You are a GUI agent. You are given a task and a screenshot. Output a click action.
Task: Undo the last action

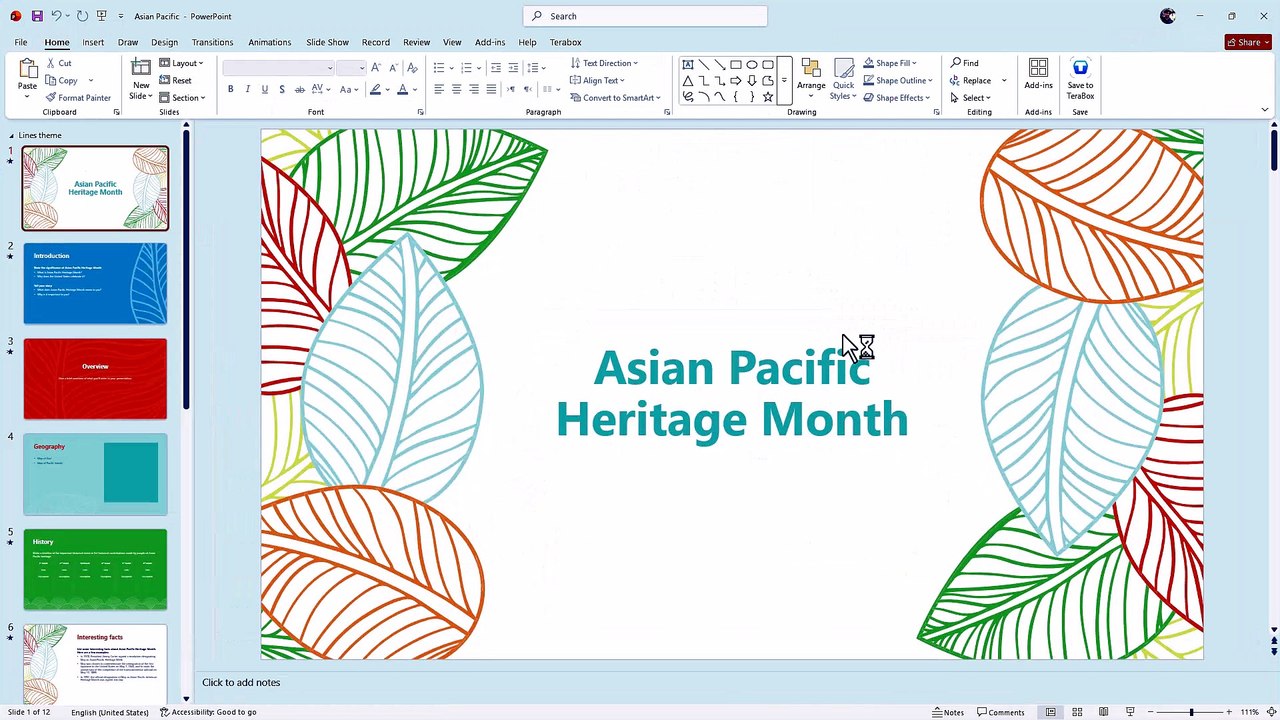click(56, 16)
